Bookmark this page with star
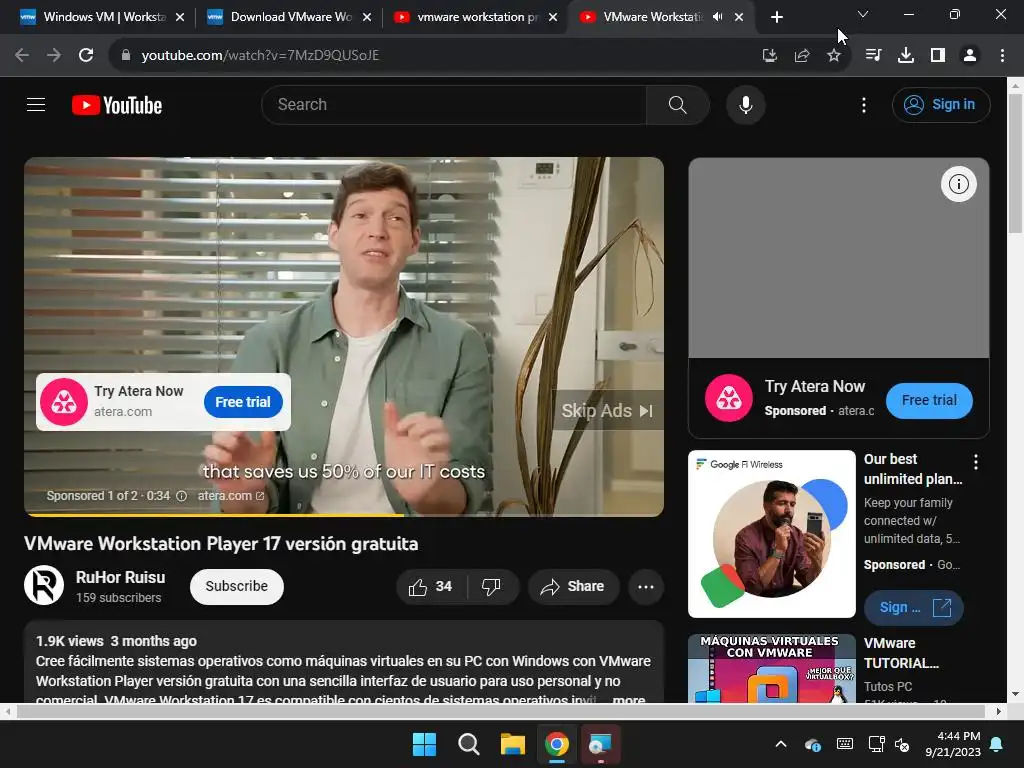This screenshot has width=1024, height=768. pos(834,55)
